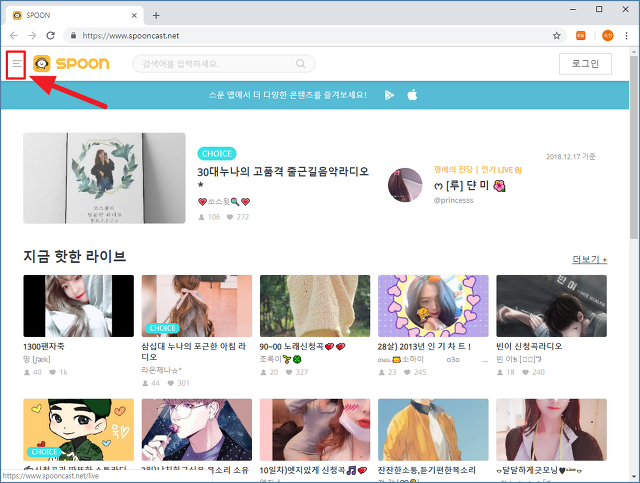
Task: Reload the page with the refresh icon
Action: pos(51,36)
